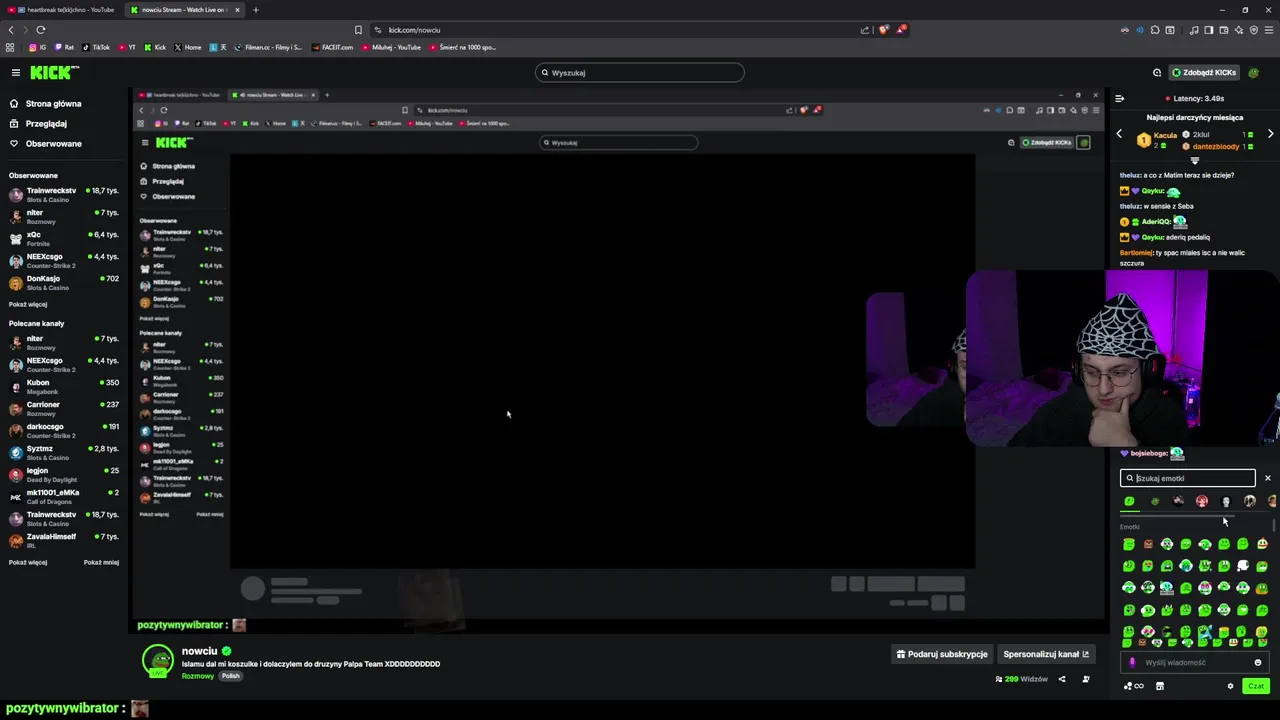The image size is (1280, 720).
Task: Open FACEIT.com bookmark
Action: coord(333,47)
